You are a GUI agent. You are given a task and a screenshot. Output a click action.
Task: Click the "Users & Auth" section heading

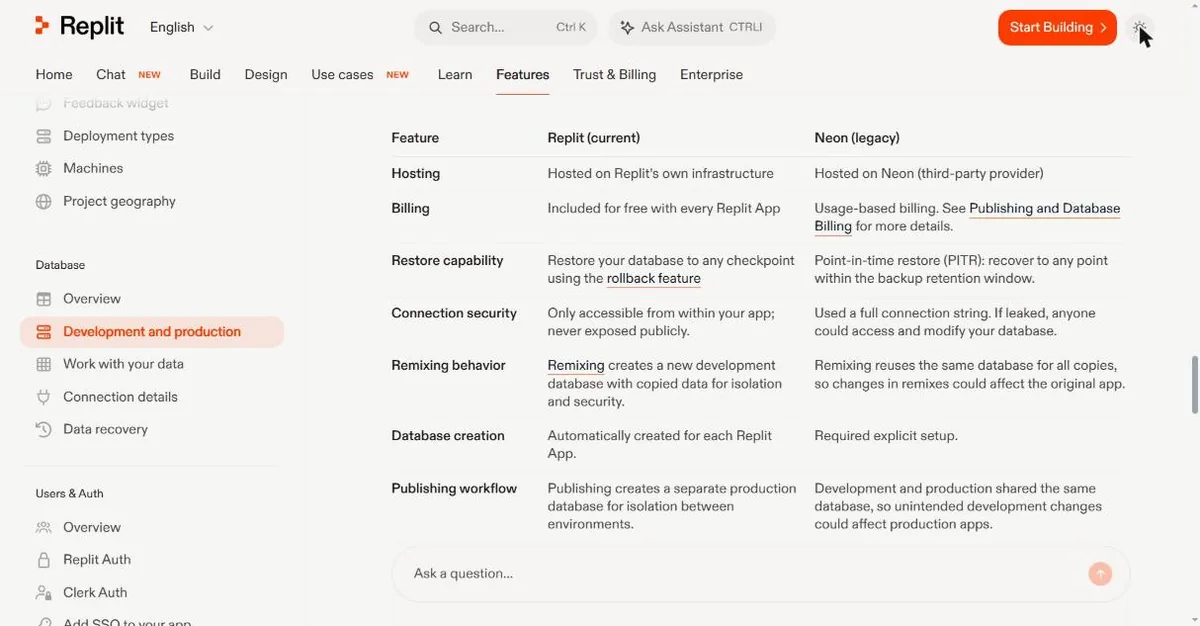click(x=70, y=494)
